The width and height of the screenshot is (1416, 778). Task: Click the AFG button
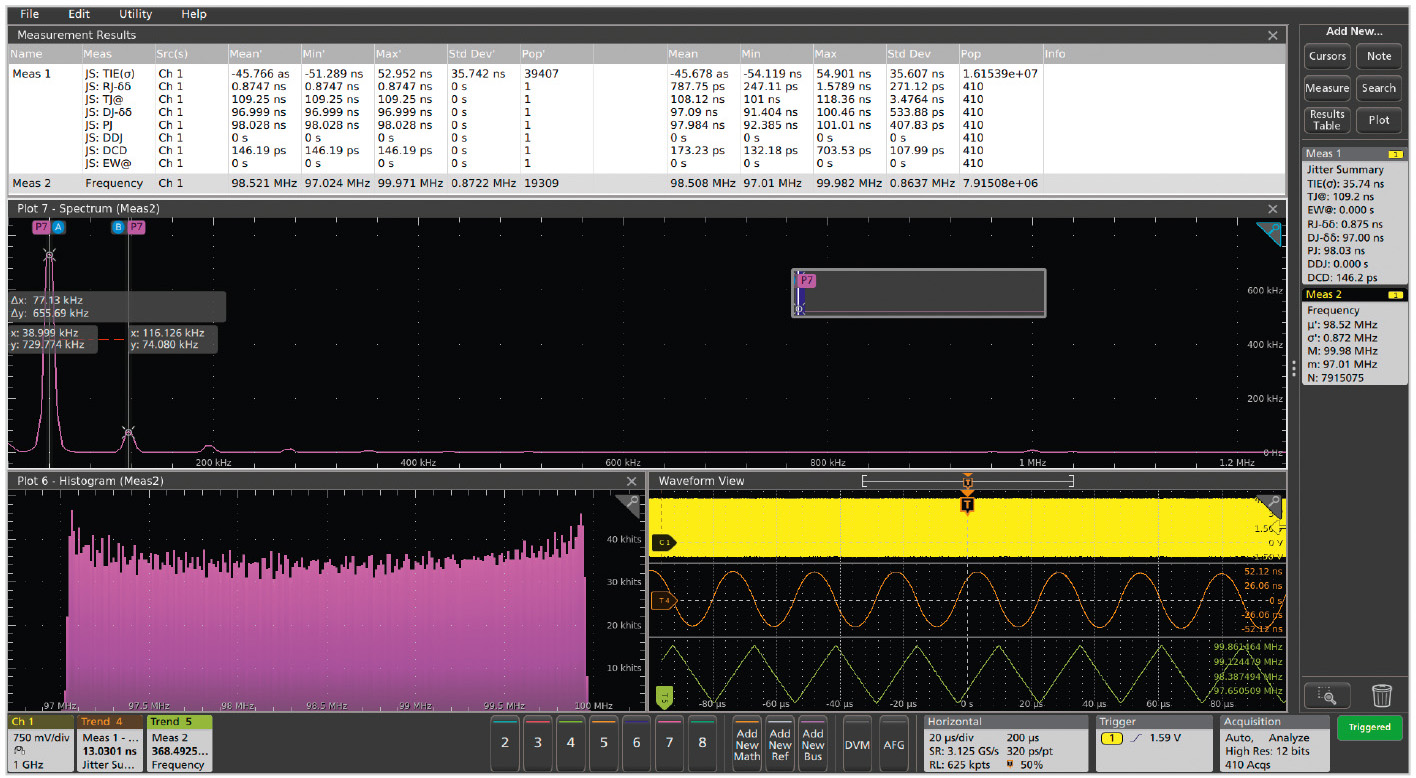pos(893,741)
